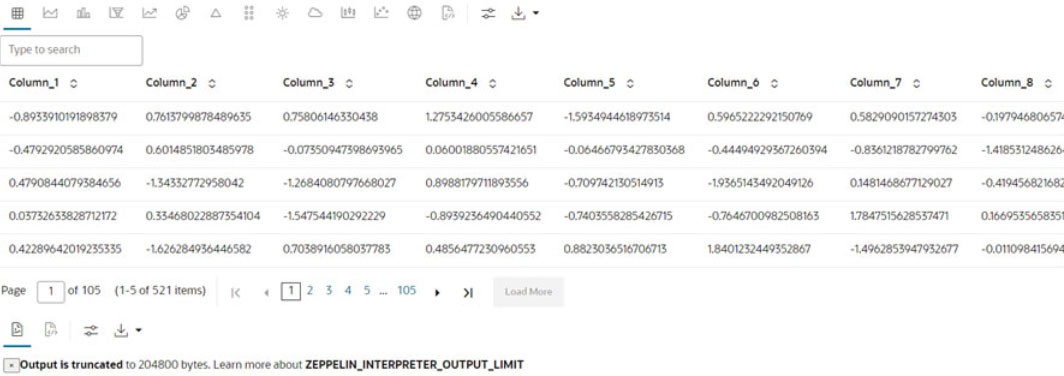Sort by Column_1
The image size is (1064, 376).
[x=73, y=83]
